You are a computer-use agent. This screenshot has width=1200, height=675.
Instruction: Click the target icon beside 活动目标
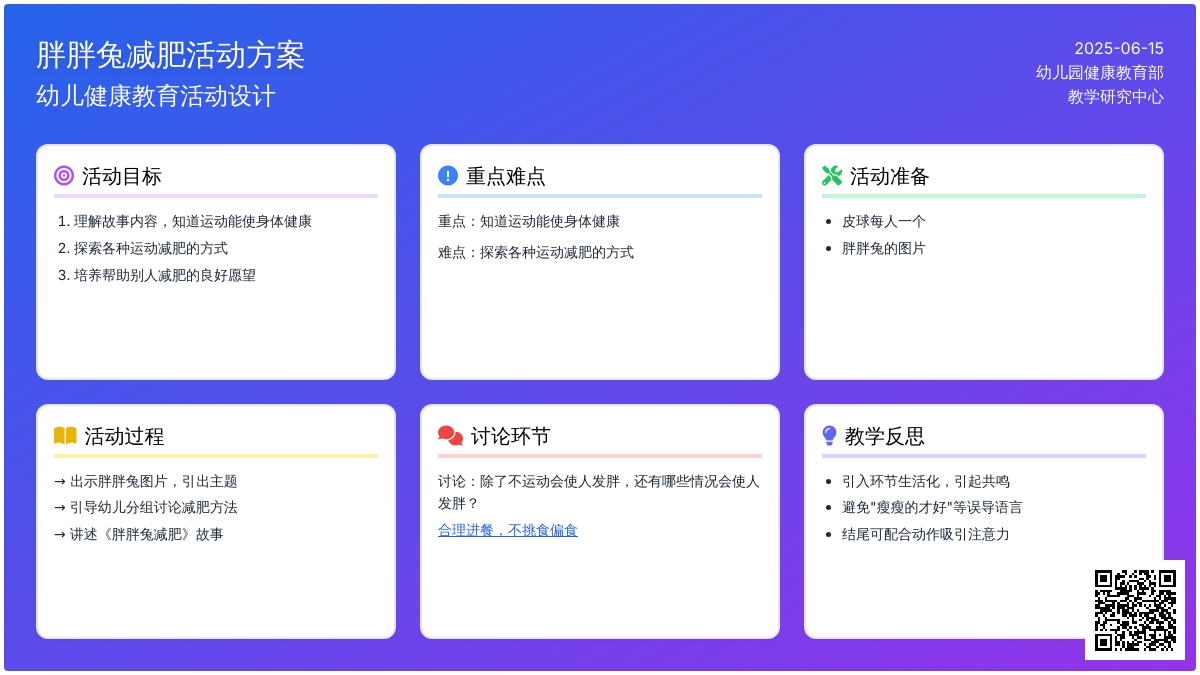tap(64, 176)
